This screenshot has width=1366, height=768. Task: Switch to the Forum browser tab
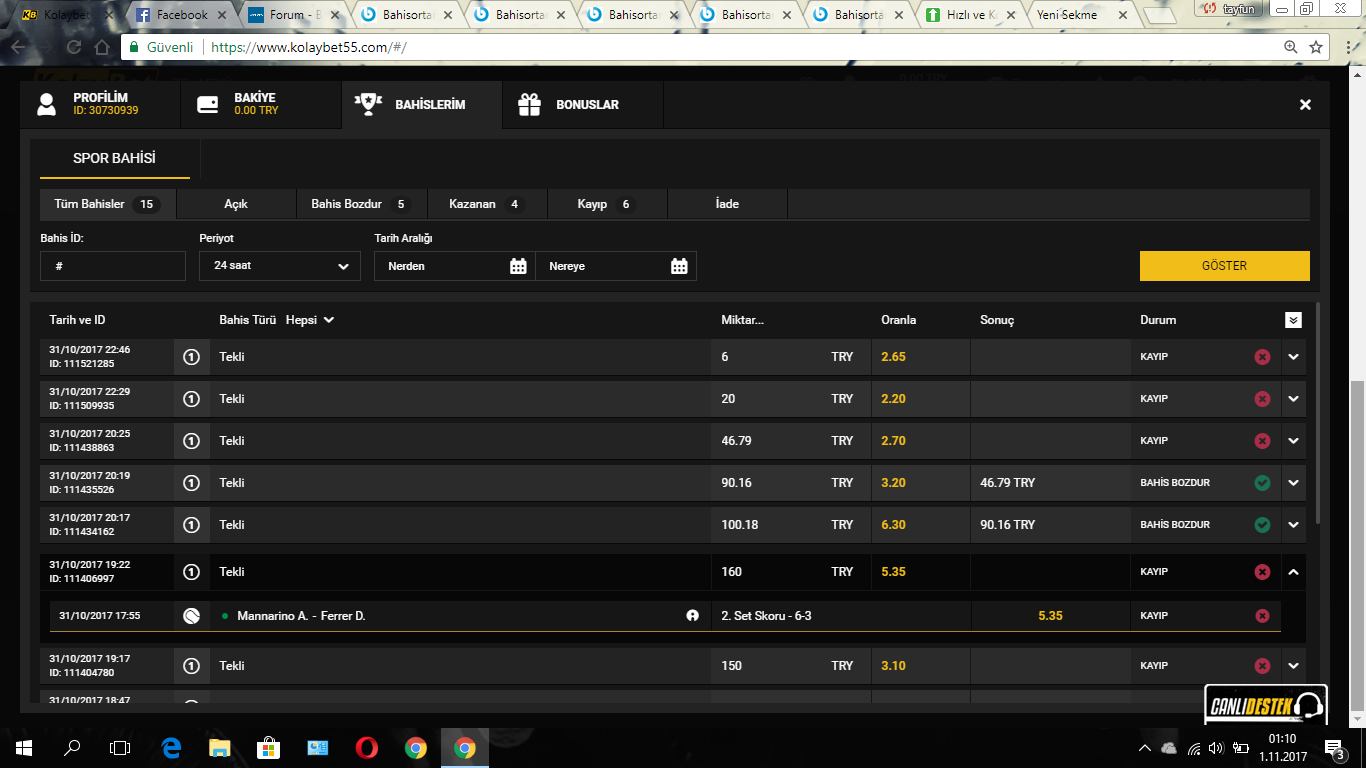pyautogui.click(x=295, y=15)
